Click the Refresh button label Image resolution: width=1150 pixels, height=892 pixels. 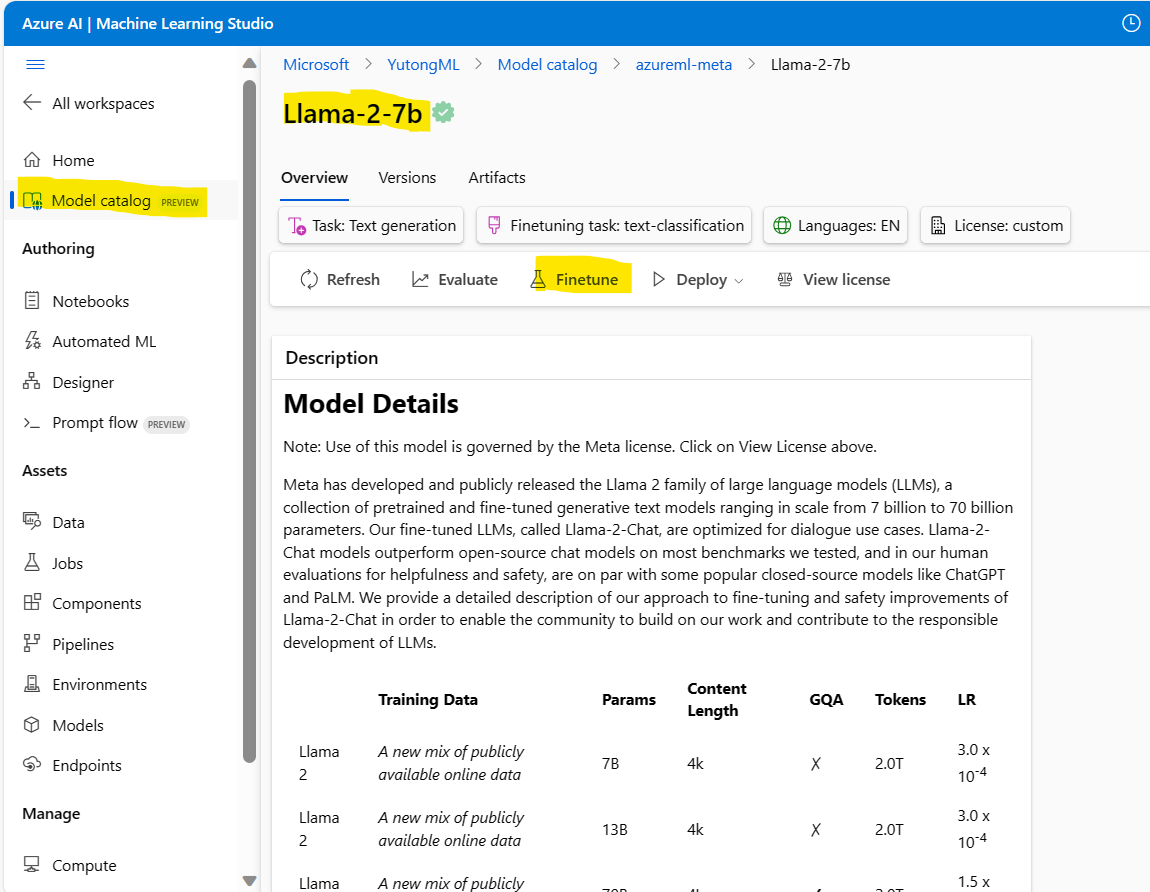coord(354,279)
